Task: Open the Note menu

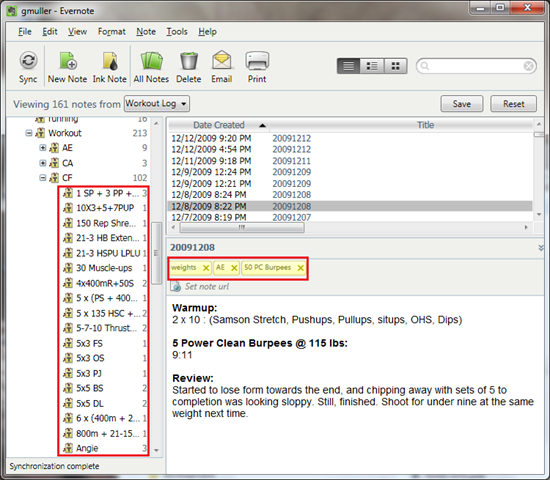Action: (146, 32)
